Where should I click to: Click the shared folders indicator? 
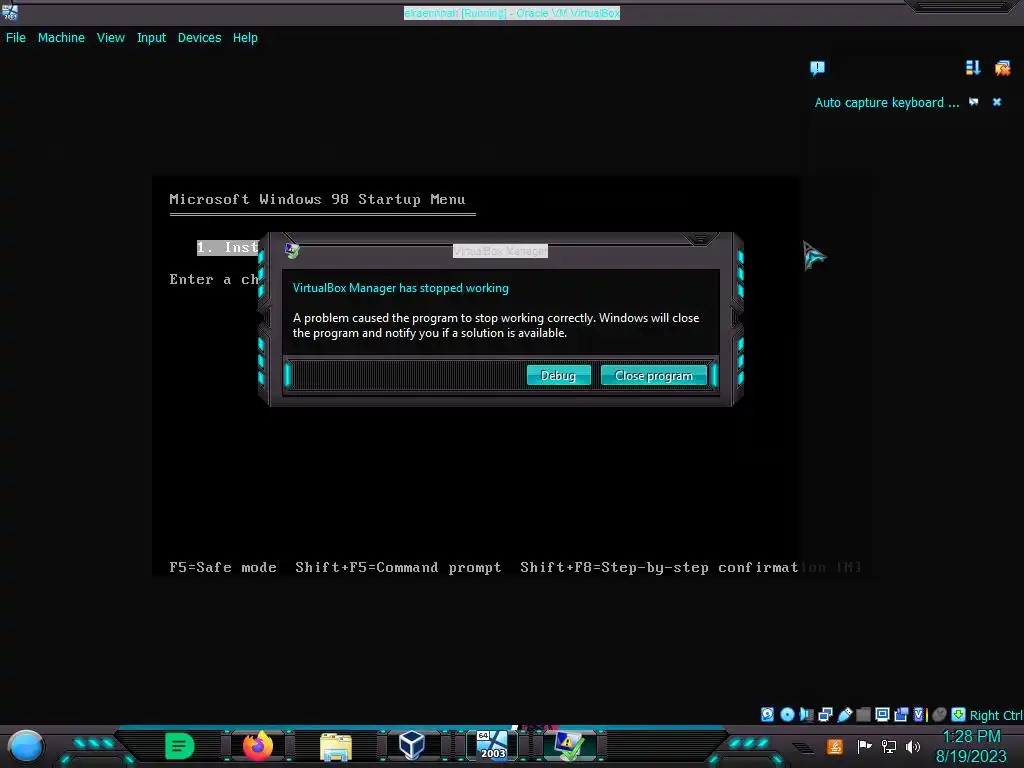863,714
